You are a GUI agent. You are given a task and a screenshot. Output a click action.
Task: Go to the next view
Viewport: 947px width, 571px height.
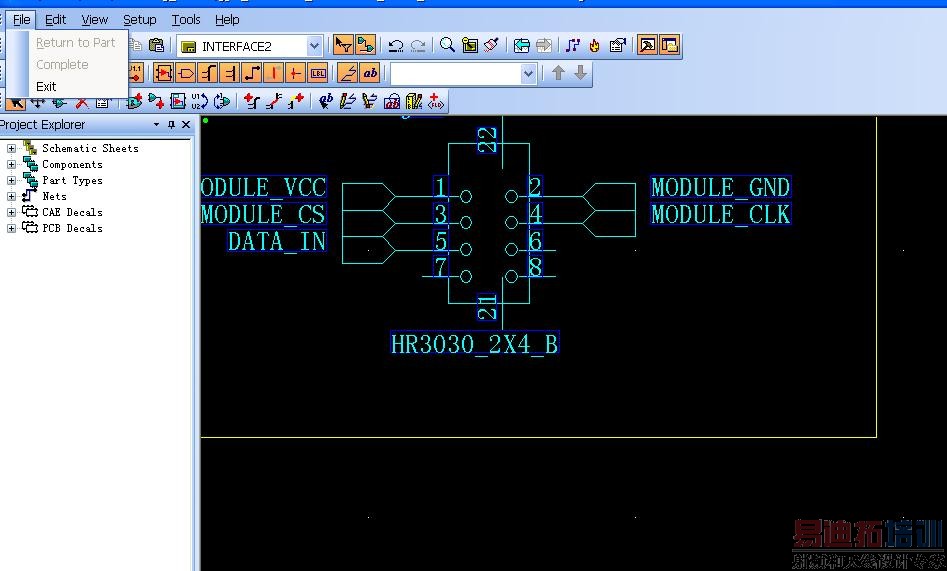click(544, 45)
